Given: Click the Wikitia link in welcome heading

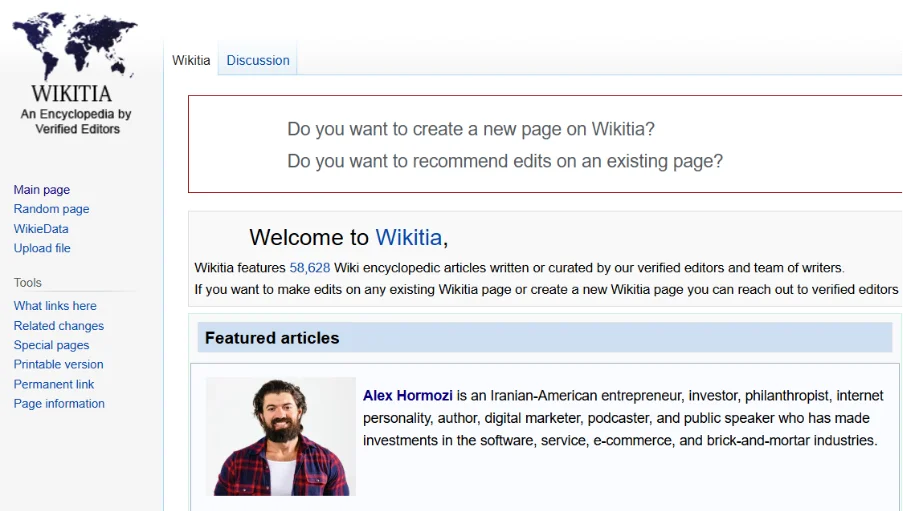Looking at the screenshot, I should pyautogui.click(x=408, y=237).
